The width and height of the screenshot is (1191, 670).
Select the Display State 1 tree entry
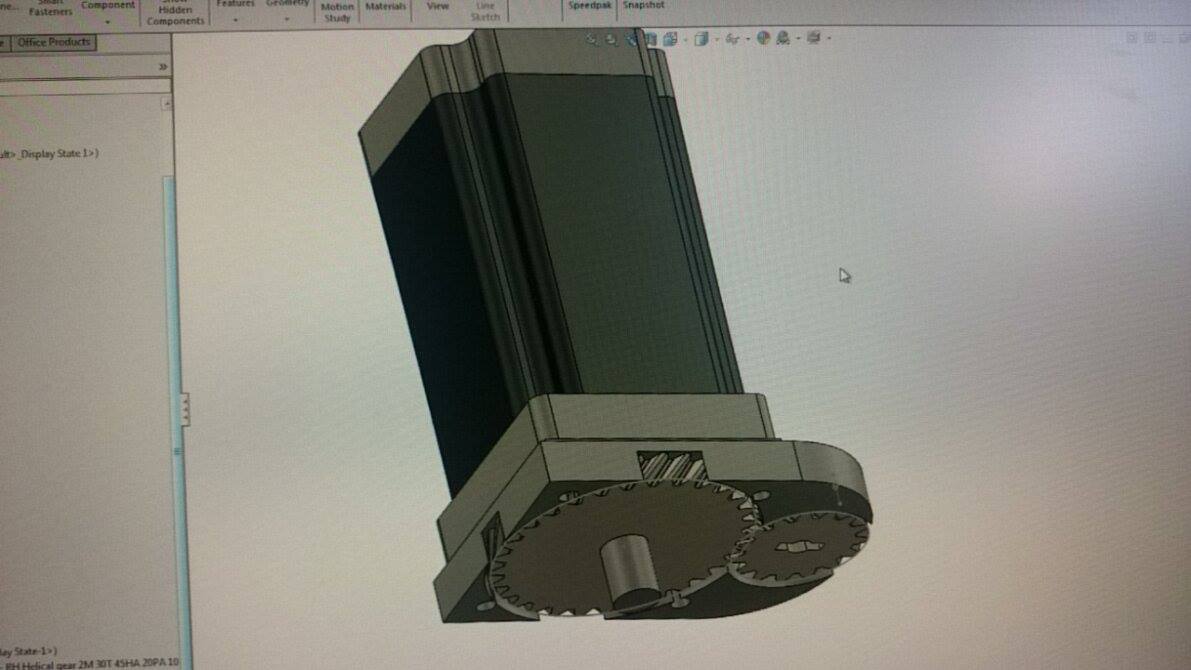pos(49,153)
